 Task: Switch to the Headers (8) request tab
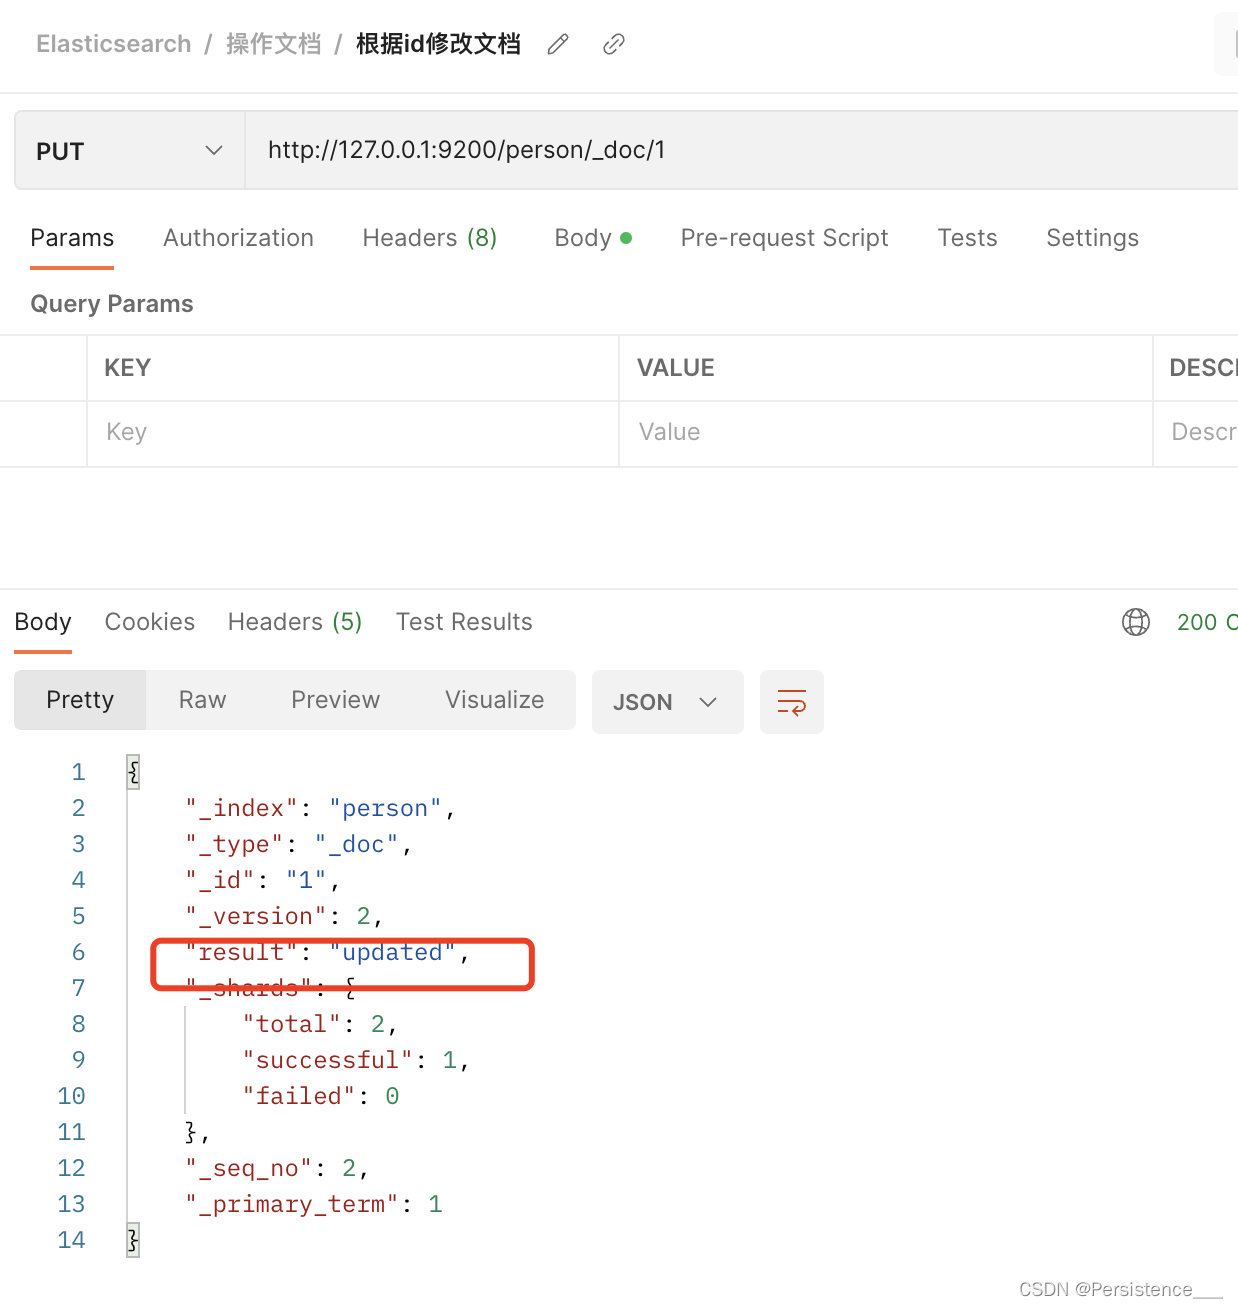point(430,238)
